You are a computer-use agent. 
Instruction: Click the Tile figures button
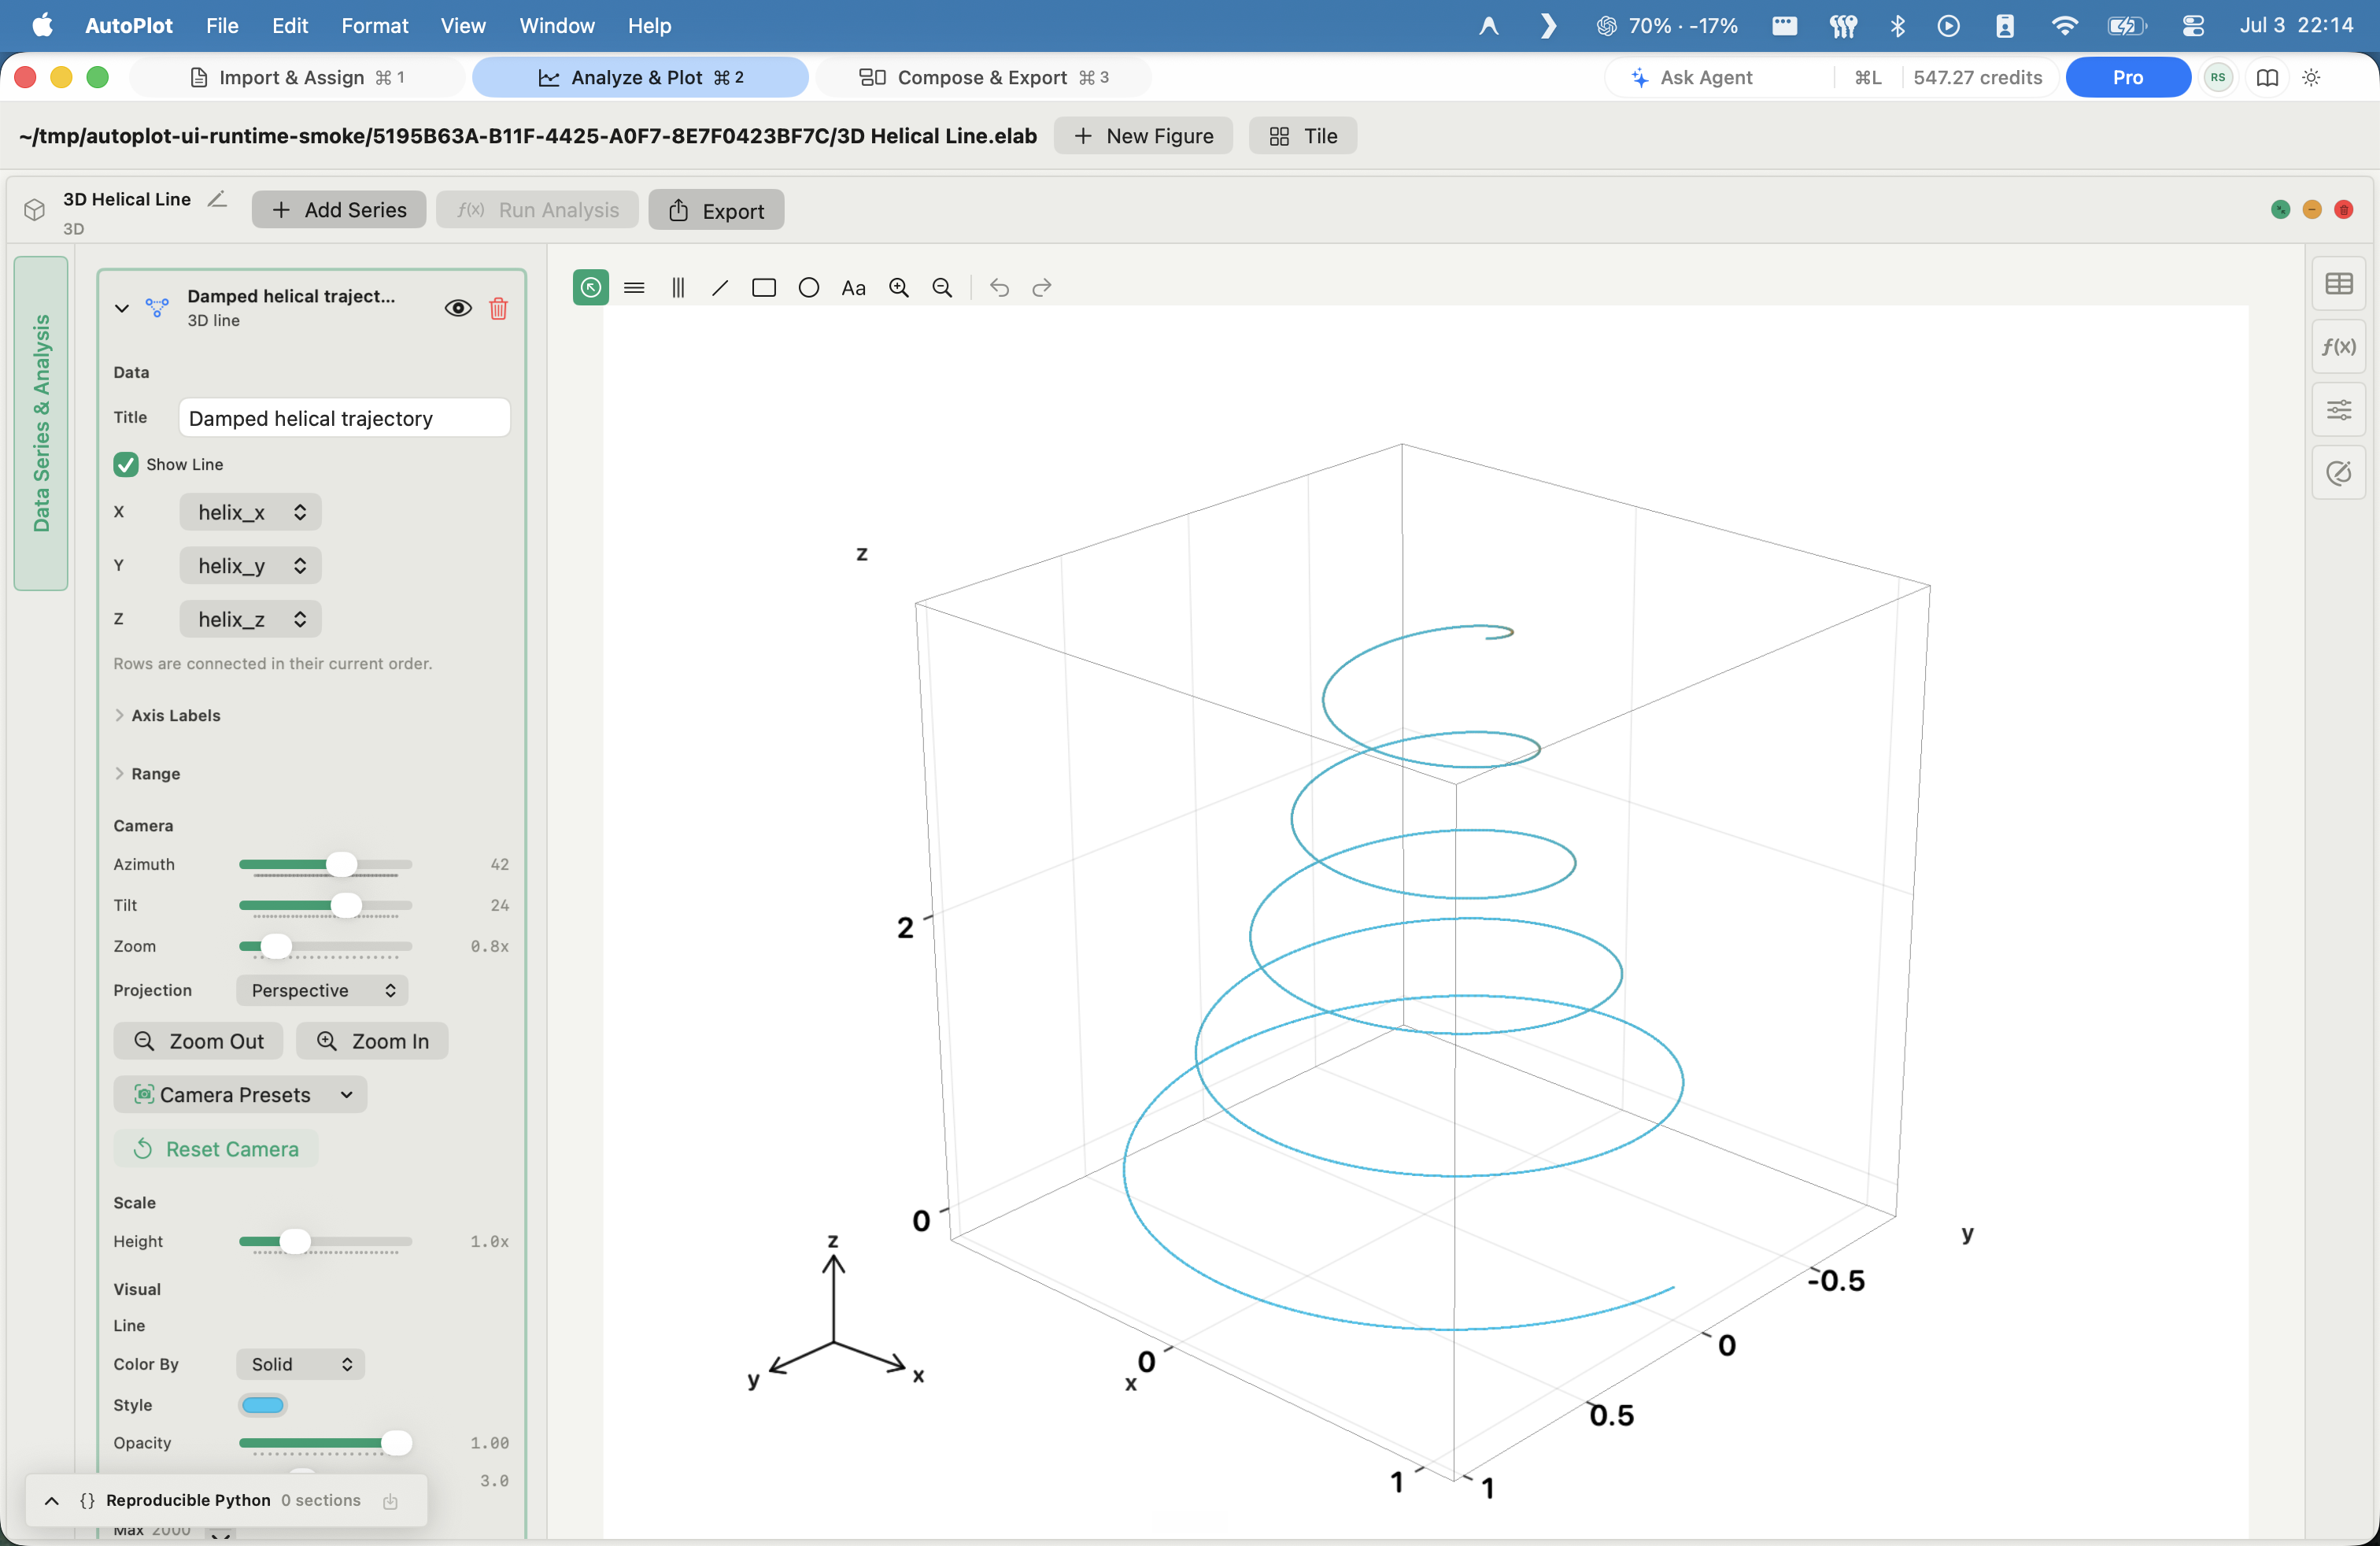click(x=1303, y=136)
